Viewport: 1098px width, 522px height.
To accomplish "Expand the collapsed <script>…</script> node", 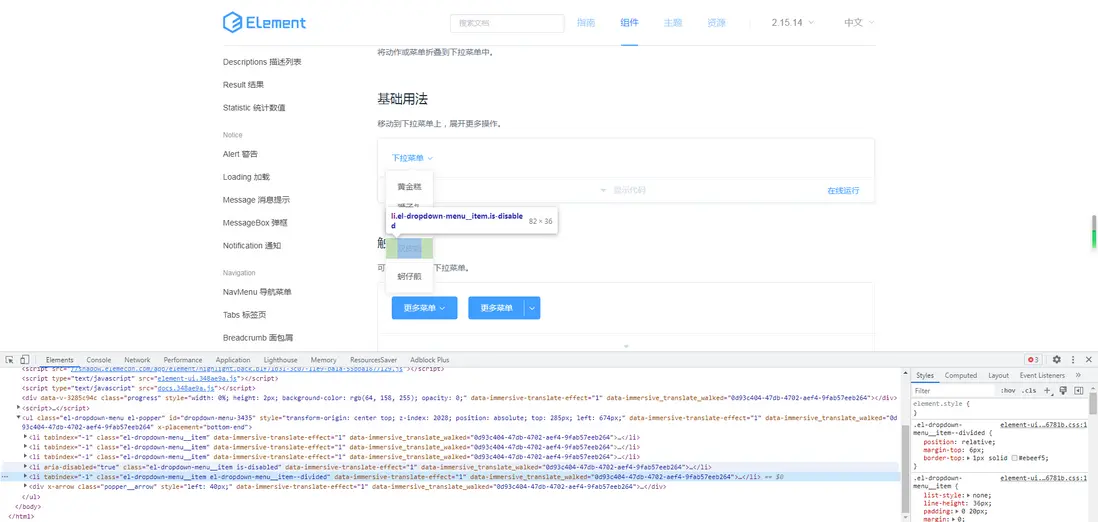I will (20, 407).
